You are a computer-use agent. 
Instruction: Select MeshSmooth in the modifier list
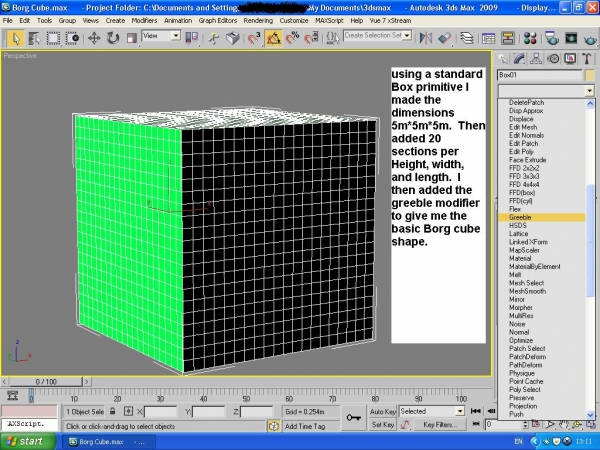tap(527, 291)
